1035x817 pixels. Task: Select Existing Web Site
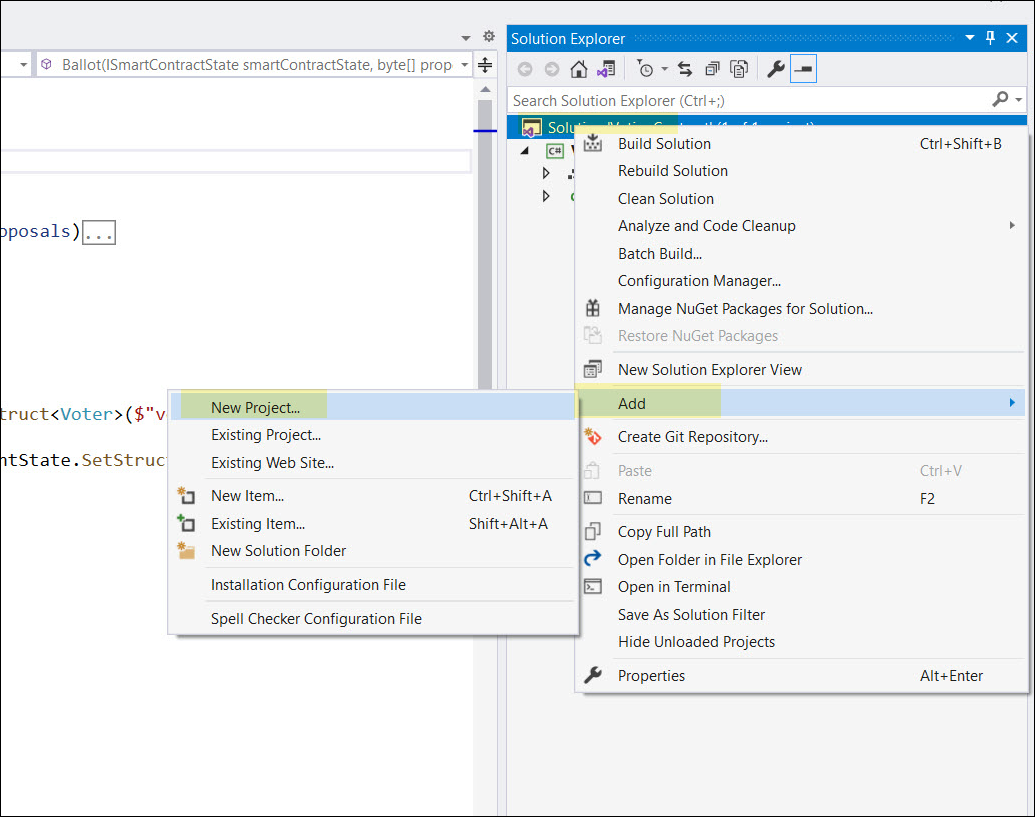(x=373, y=463)
